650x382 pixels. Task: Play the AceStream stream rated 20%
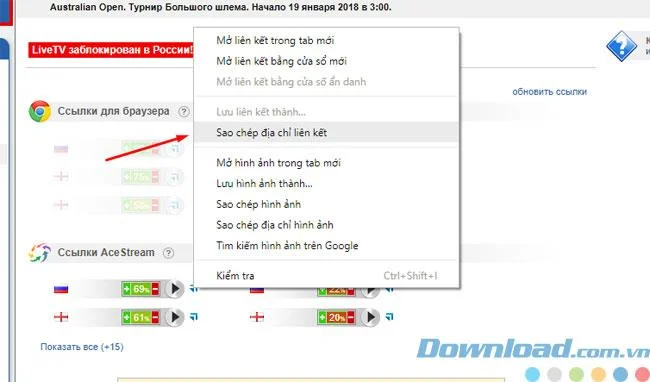point(370,317)
